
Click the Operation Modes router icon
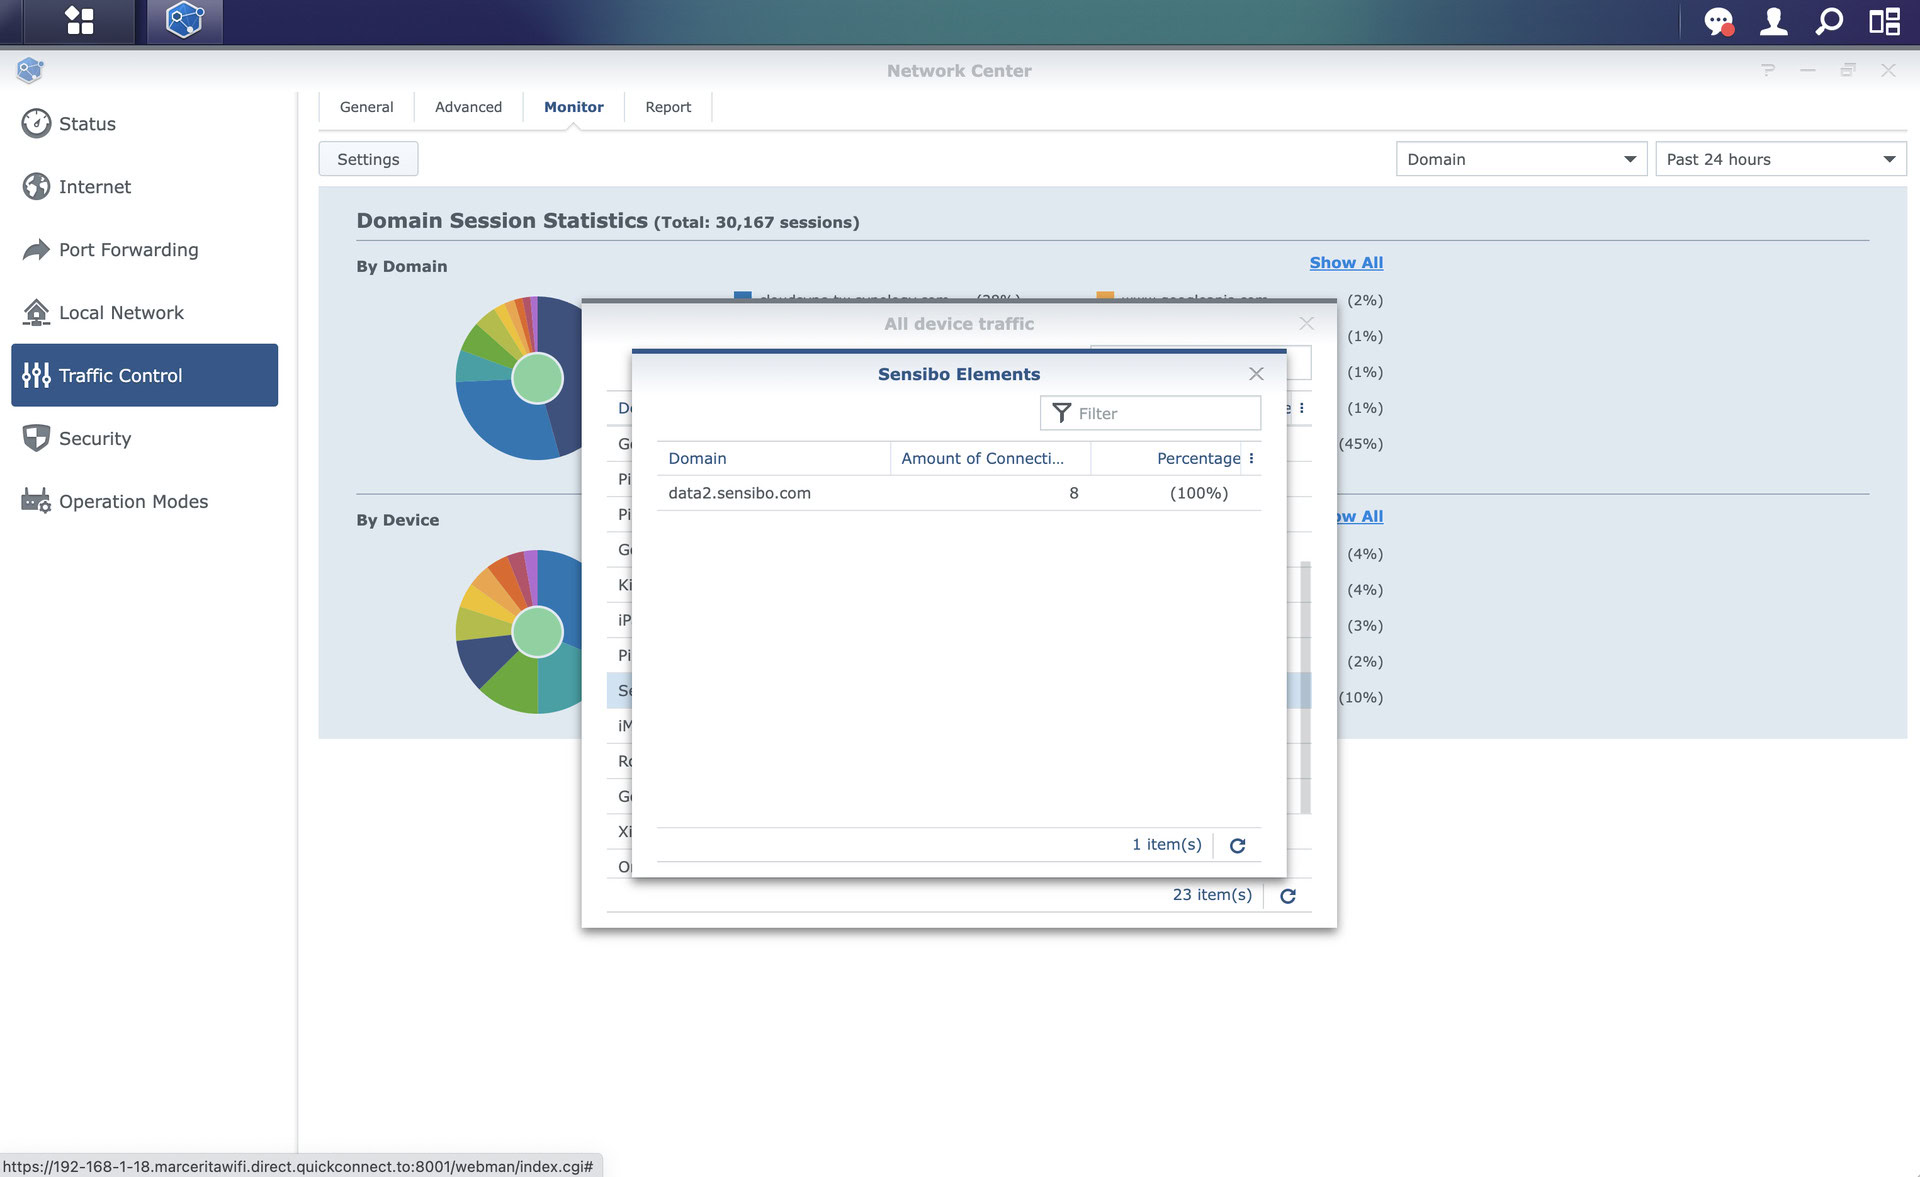36,501
